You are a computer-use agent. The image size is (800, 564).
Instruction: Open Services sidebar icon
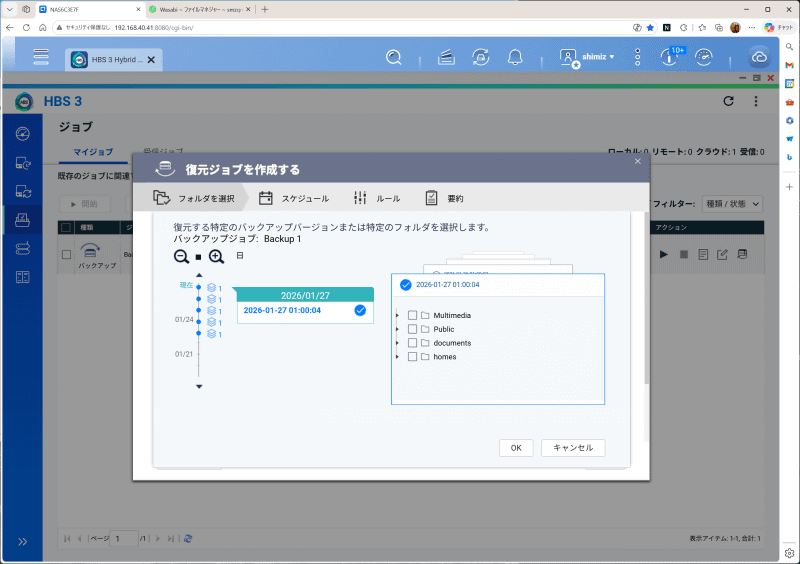[22, 277]
